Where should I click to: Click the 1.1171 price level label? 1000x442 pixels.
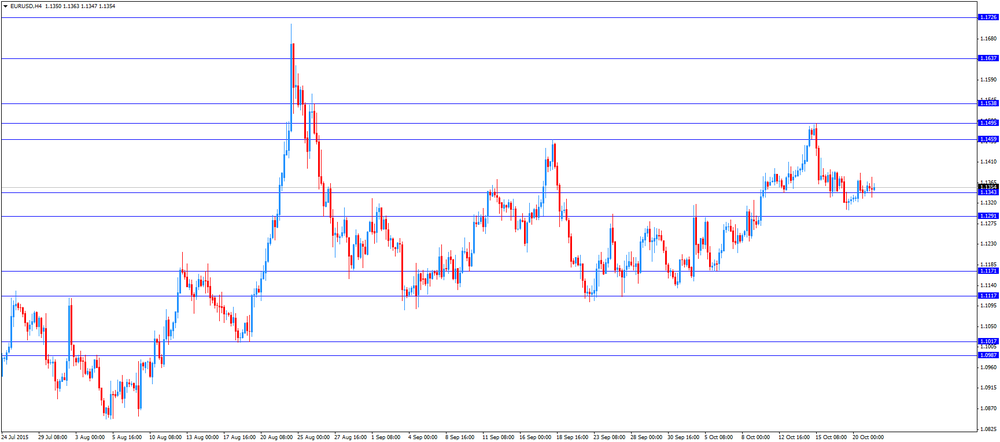(x=987, y=271)
